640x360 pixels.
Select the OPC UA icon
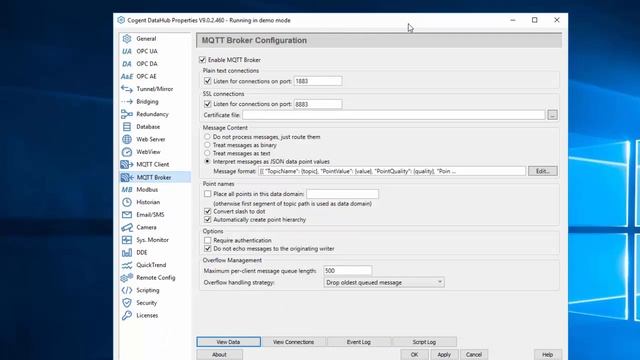[x=127, y=51]
